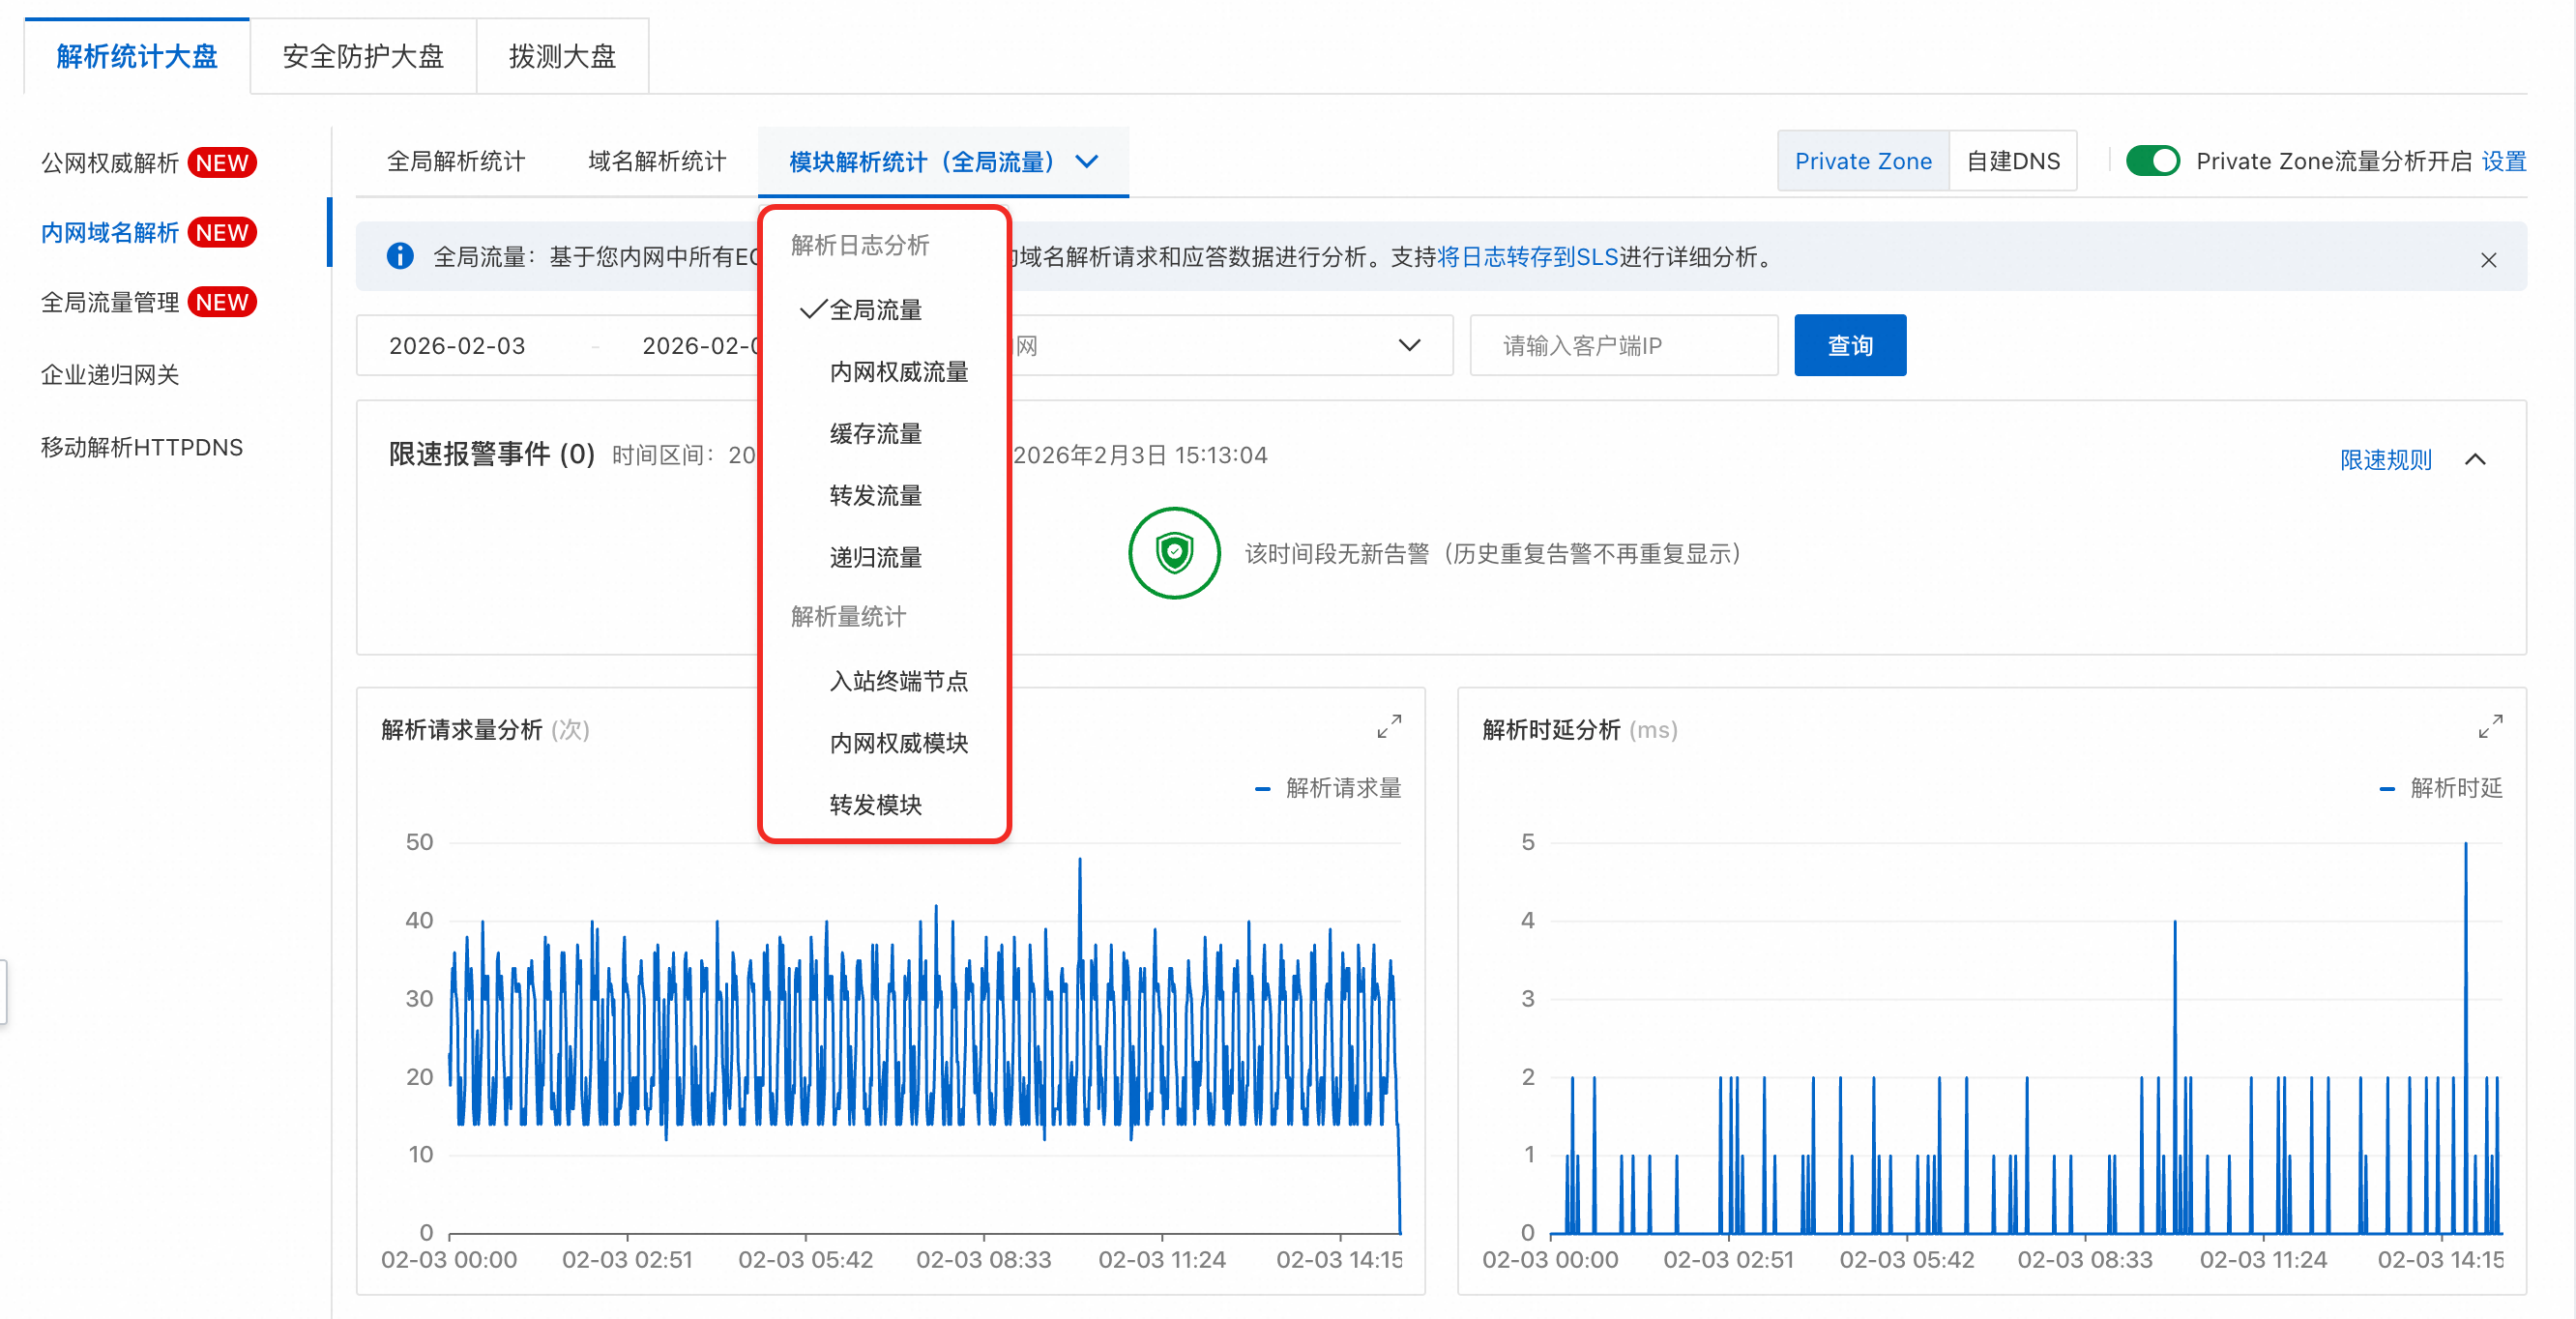Open the network selector dropdown
Viewport: 2576px width, 1319px height.
[x=1408, y=346]
